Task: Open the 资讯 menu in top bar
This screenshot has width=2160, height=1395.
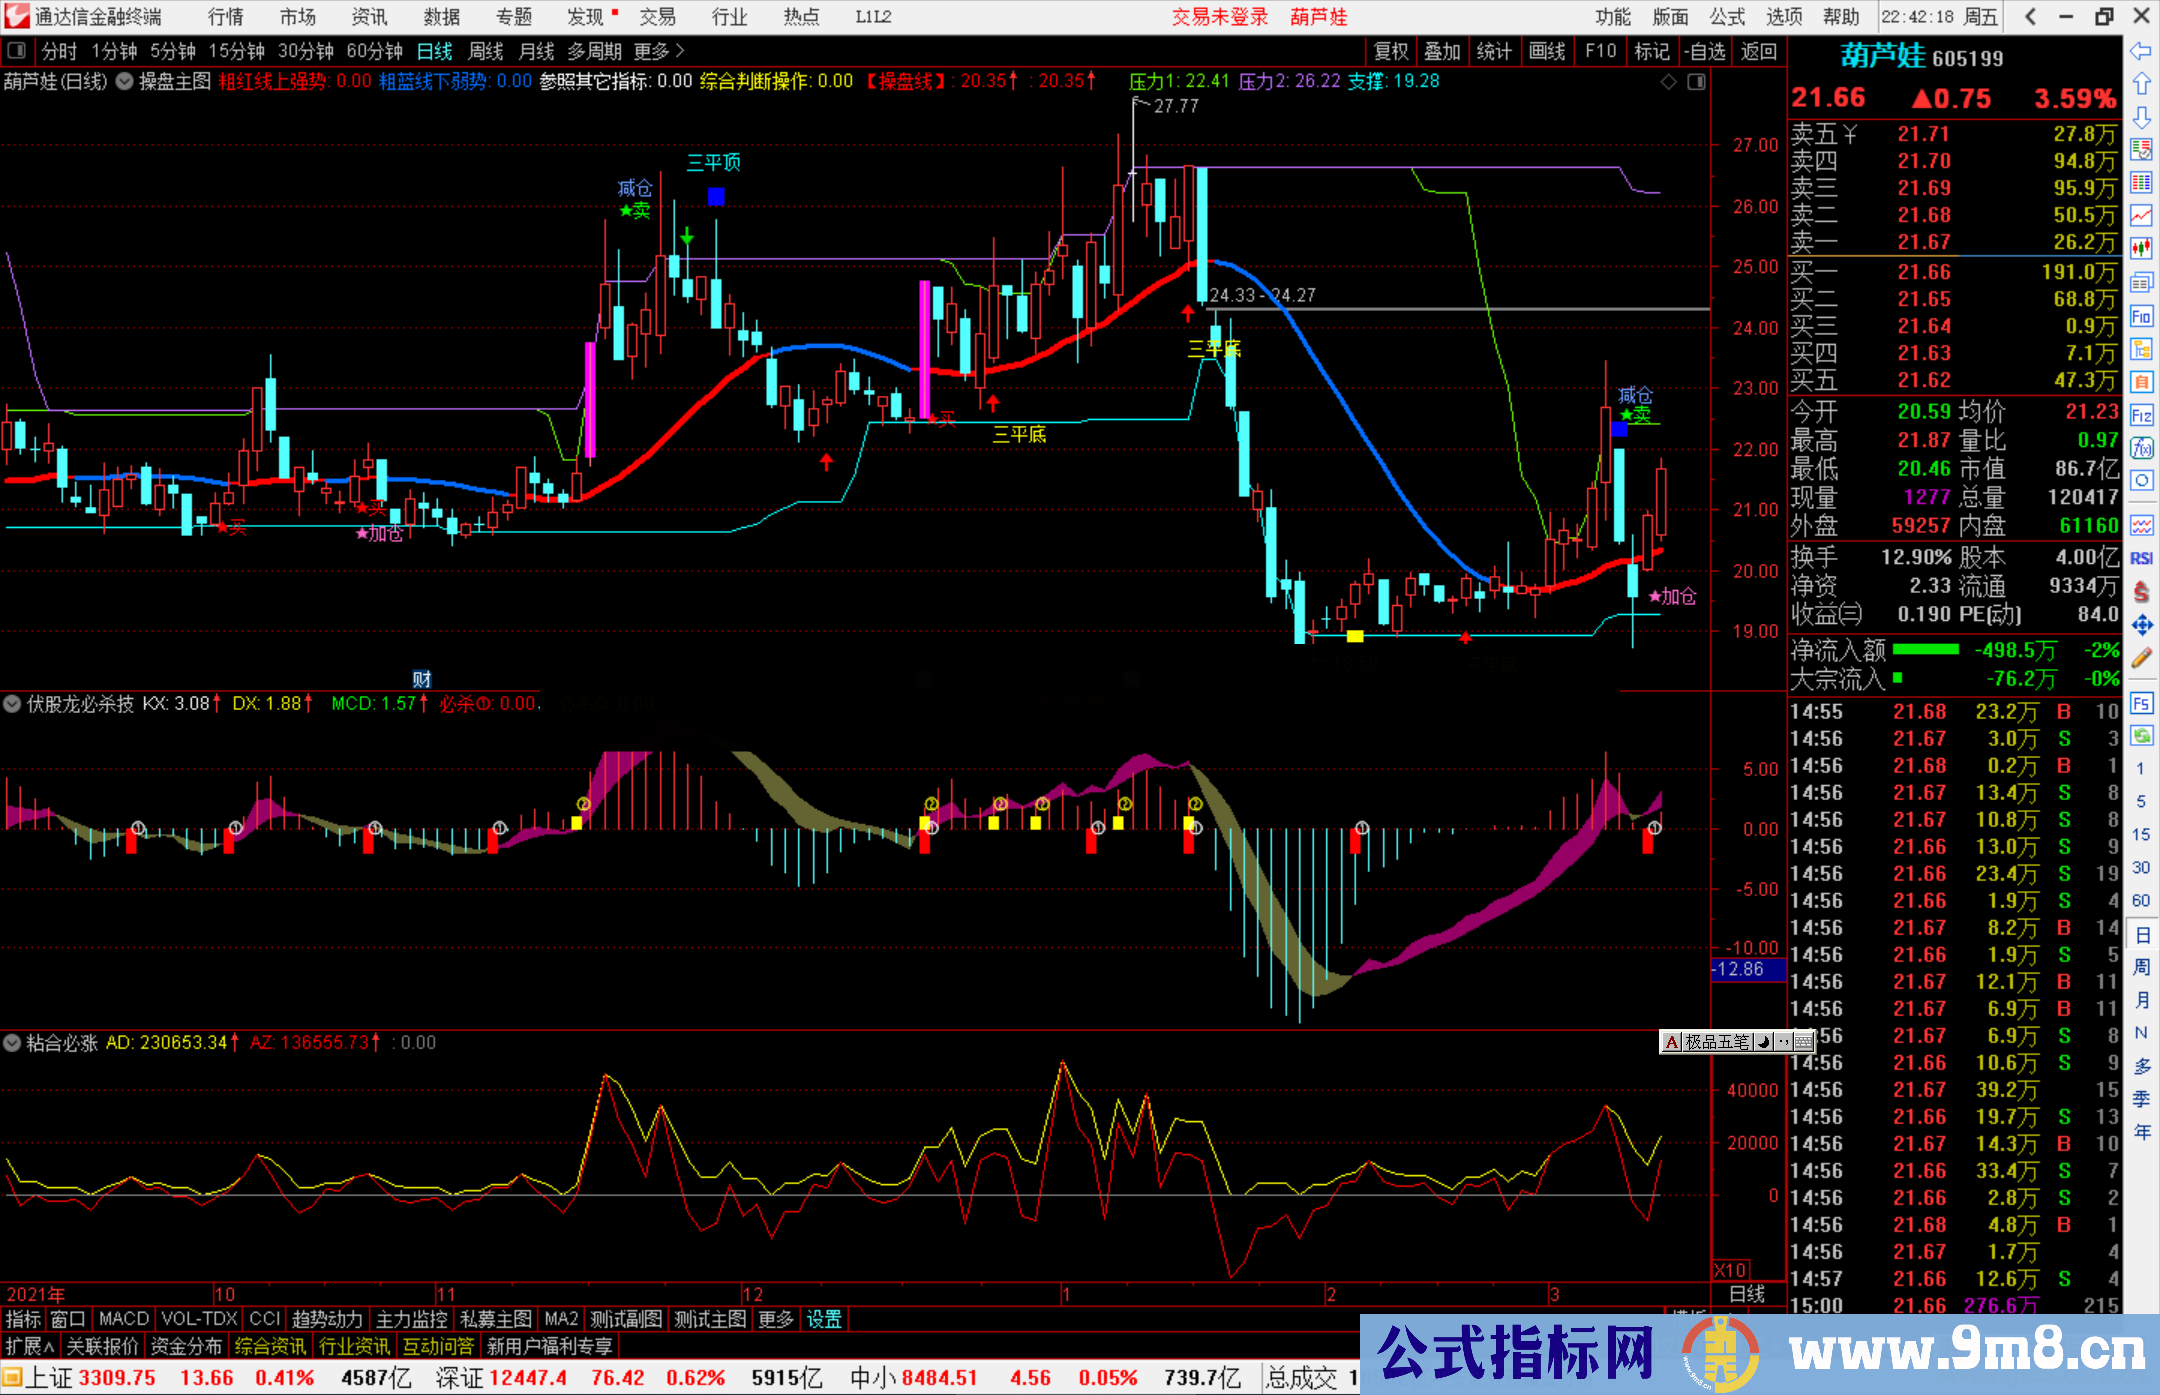Action: click(x=369, y=17)
